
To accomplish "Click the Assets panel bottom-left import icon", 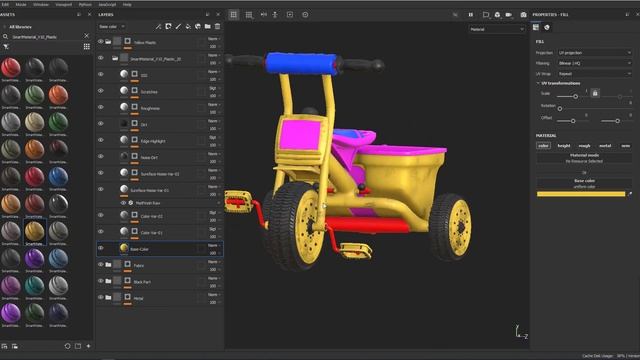I will [4, 346].
